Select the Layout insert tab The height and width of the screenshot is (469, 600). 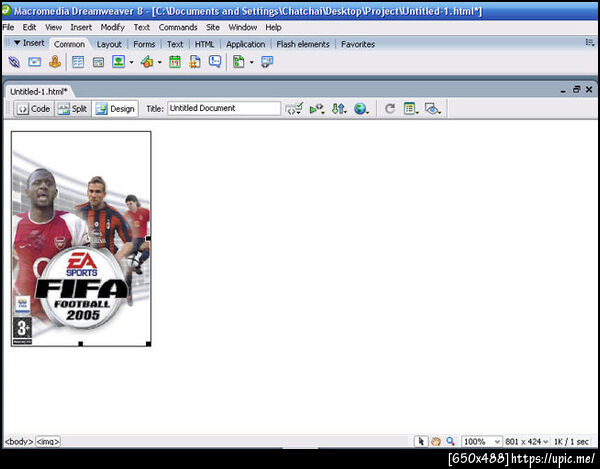109,44
